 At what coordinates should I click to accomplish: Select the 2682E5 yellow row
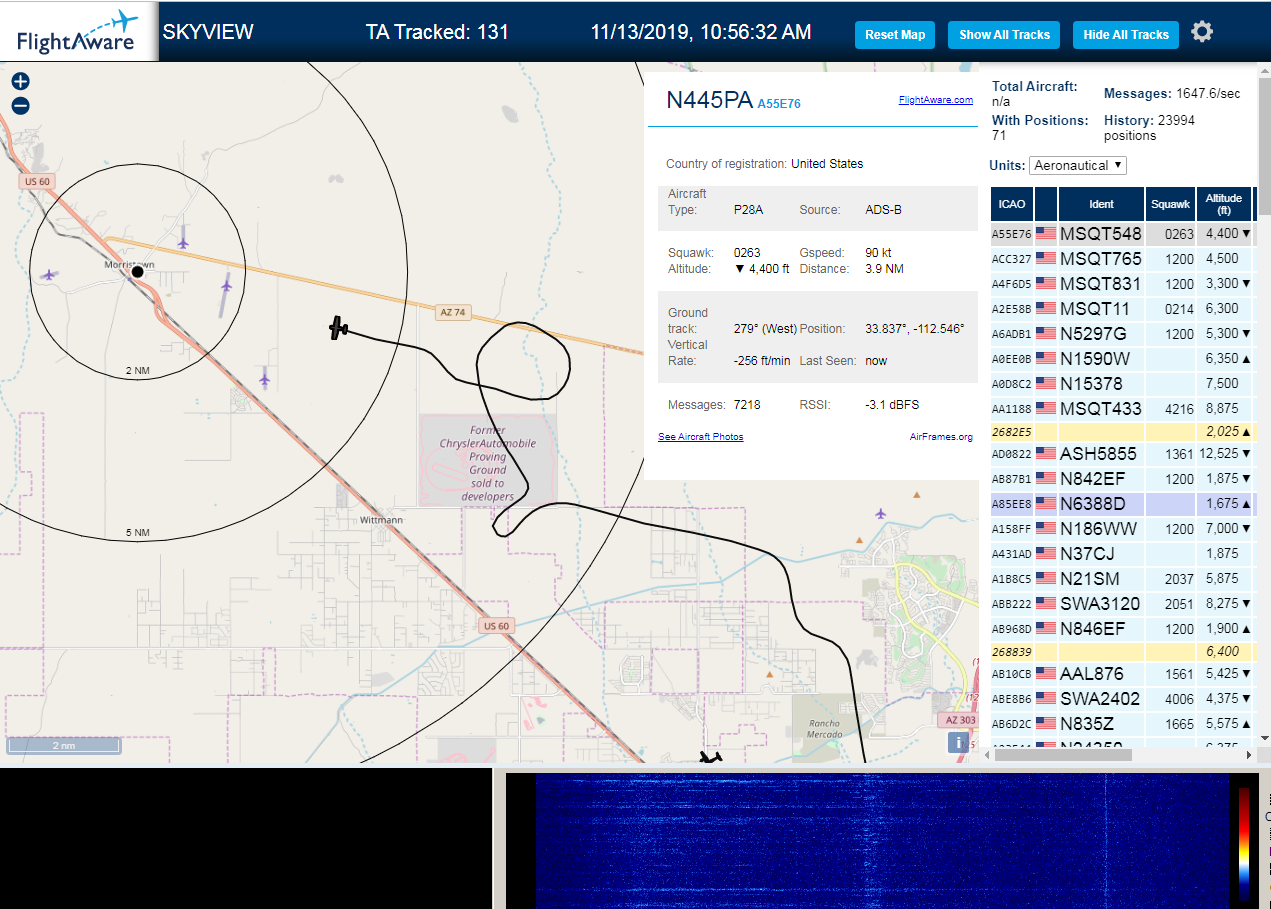[1123, 432]
